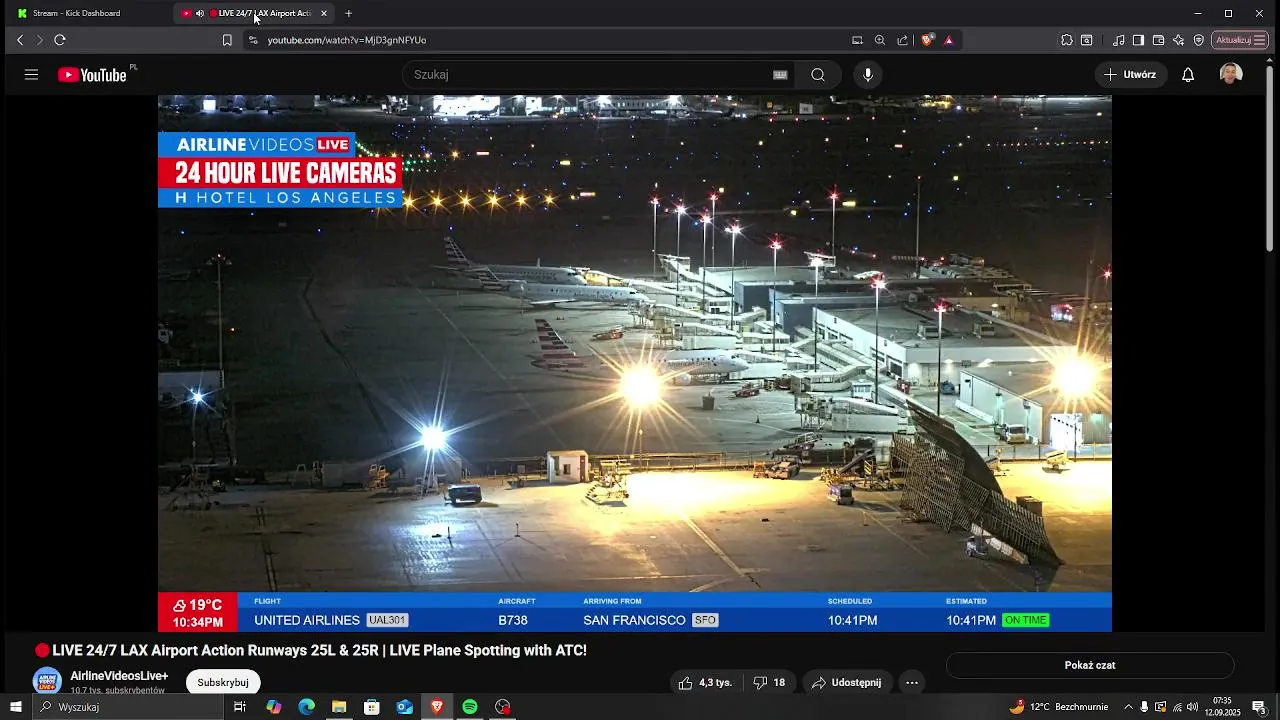Image resolution: width=1280 pixels, height=720 pixels.
Task: Focus the browser address bar URL
Action: tap(347, 40)
